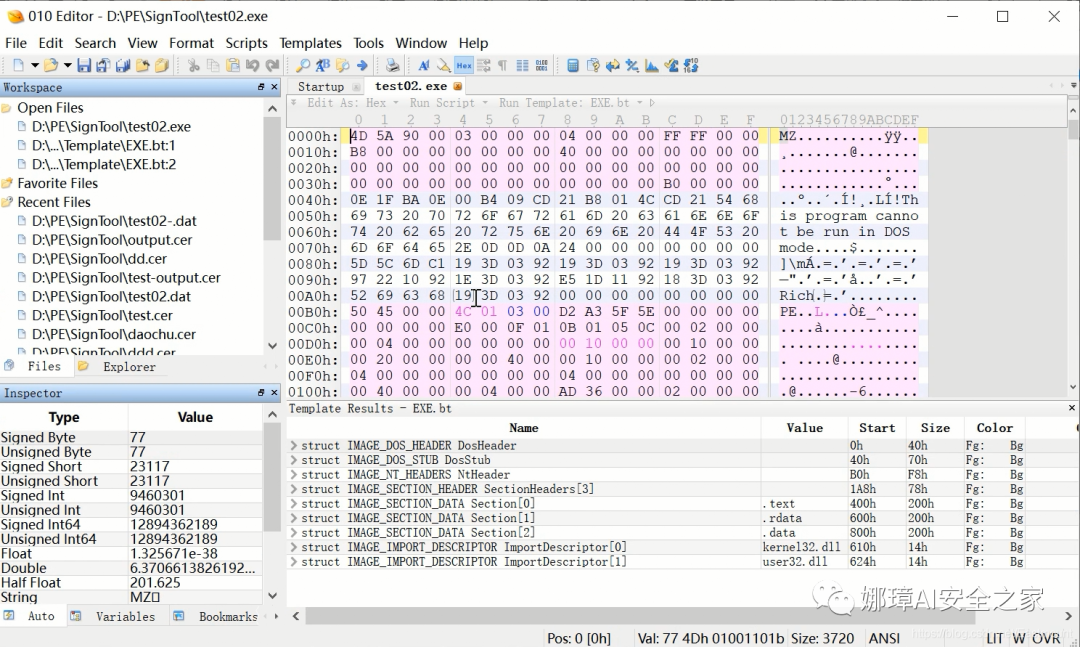Expand the ImportDescriptor[0] kernel32.dll row
1080x647 pixels.
[x=294, y=547]
